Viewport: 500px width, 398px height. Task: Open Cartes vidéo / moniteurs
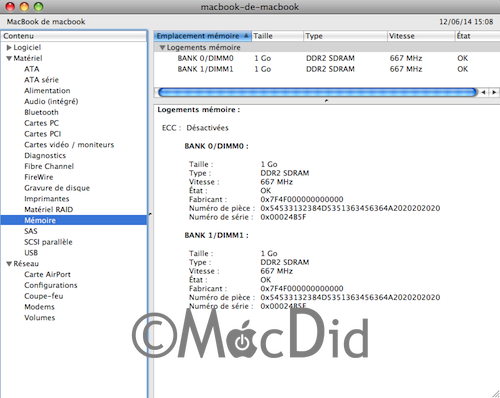pyautogui.click(x=69, y=145)
